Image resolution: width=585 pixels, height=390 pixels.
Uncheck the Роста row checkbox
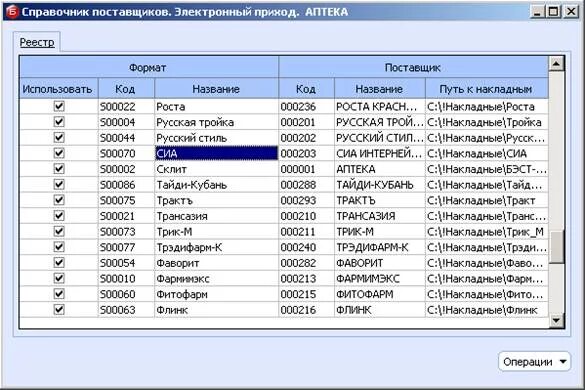point(59,106)
